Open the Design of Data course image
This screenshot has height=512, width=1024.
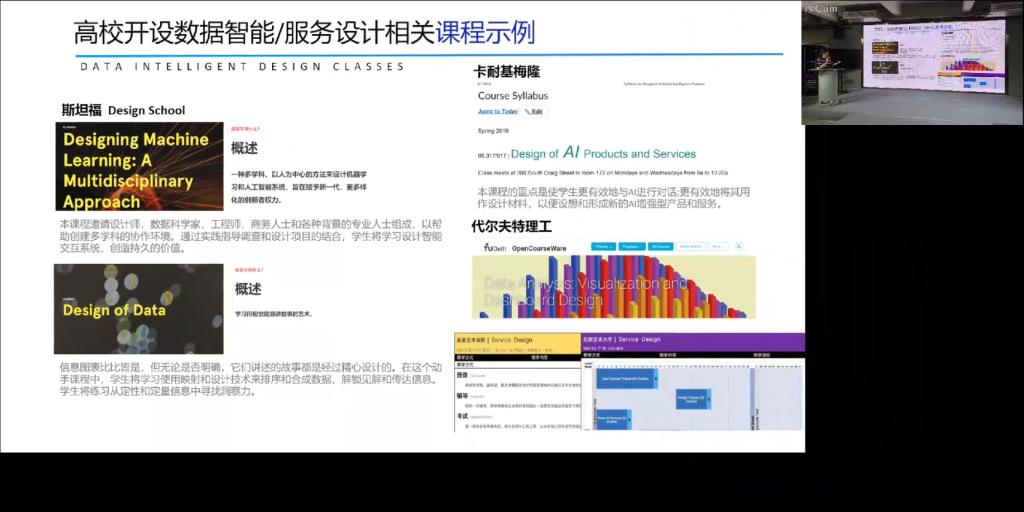tap(138, 308)
